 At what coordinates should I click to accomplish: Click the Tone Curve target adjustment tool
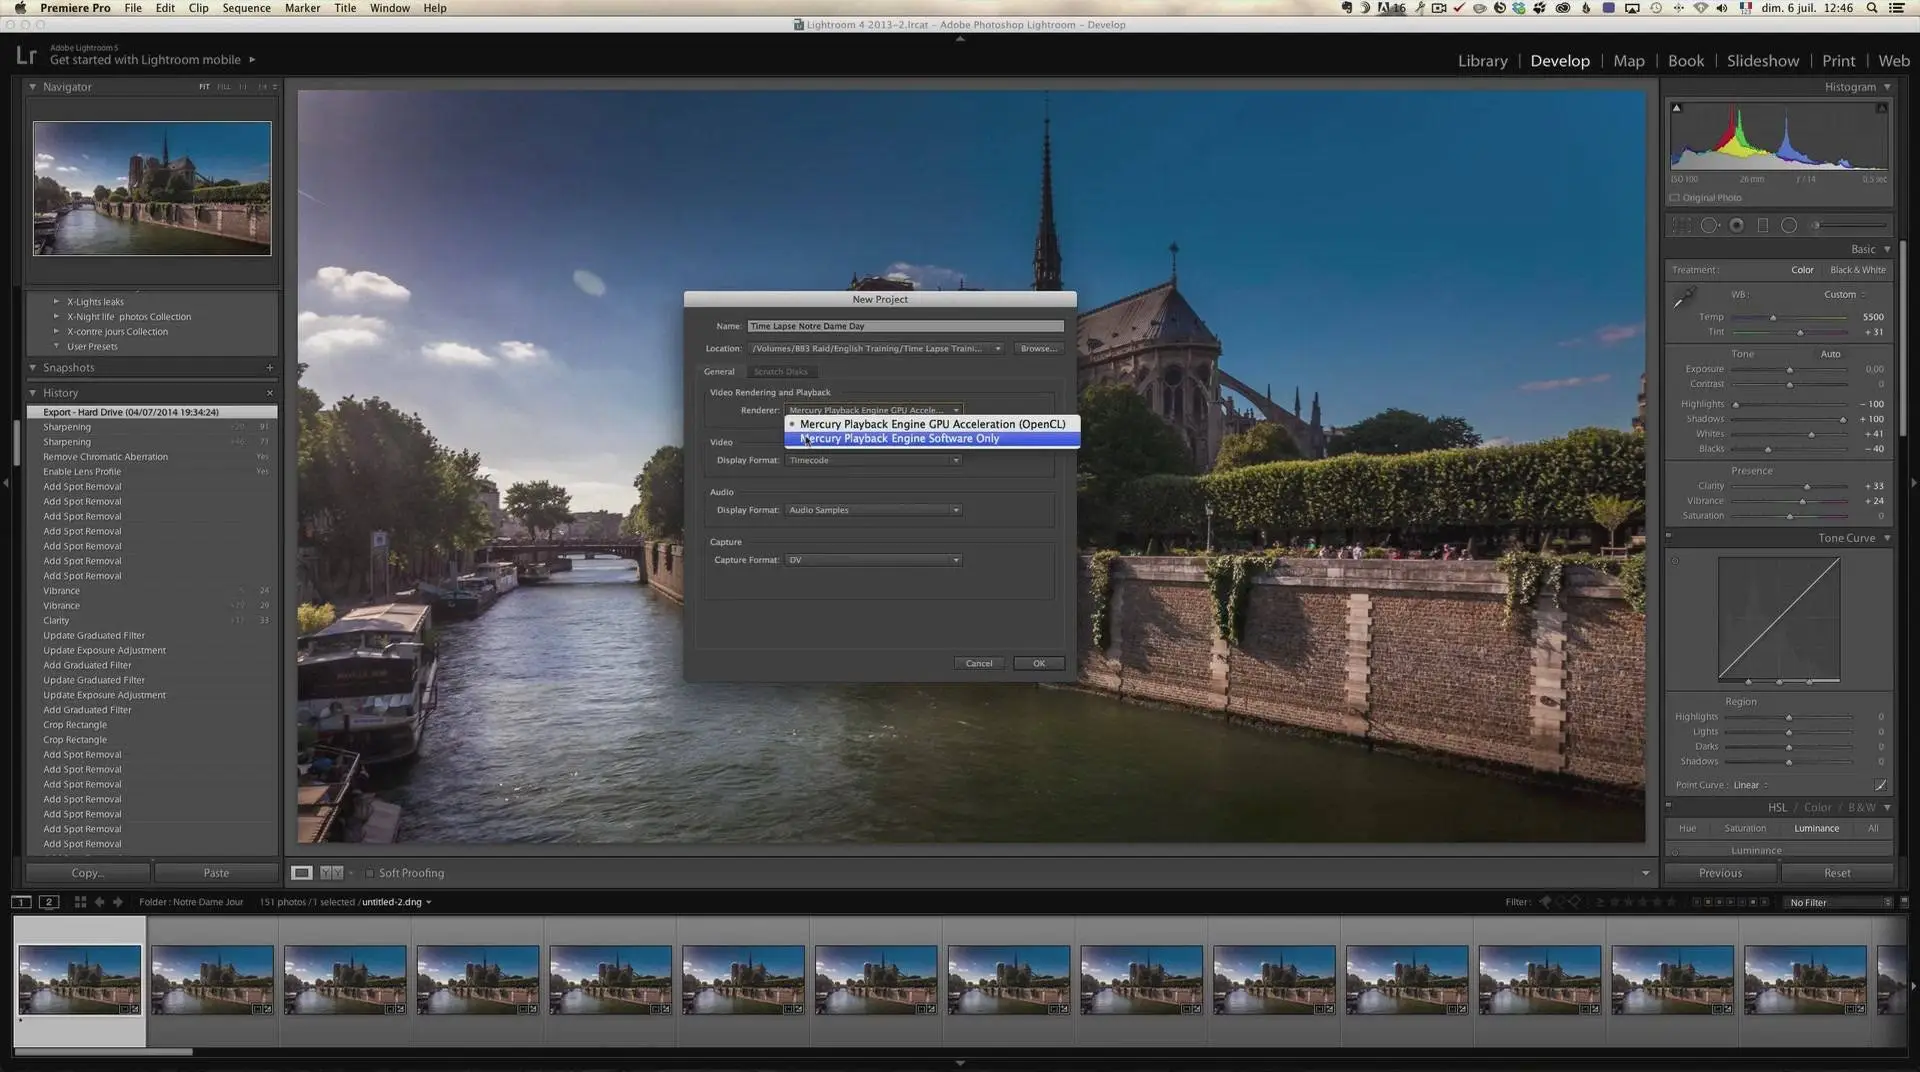[1675, 561]
